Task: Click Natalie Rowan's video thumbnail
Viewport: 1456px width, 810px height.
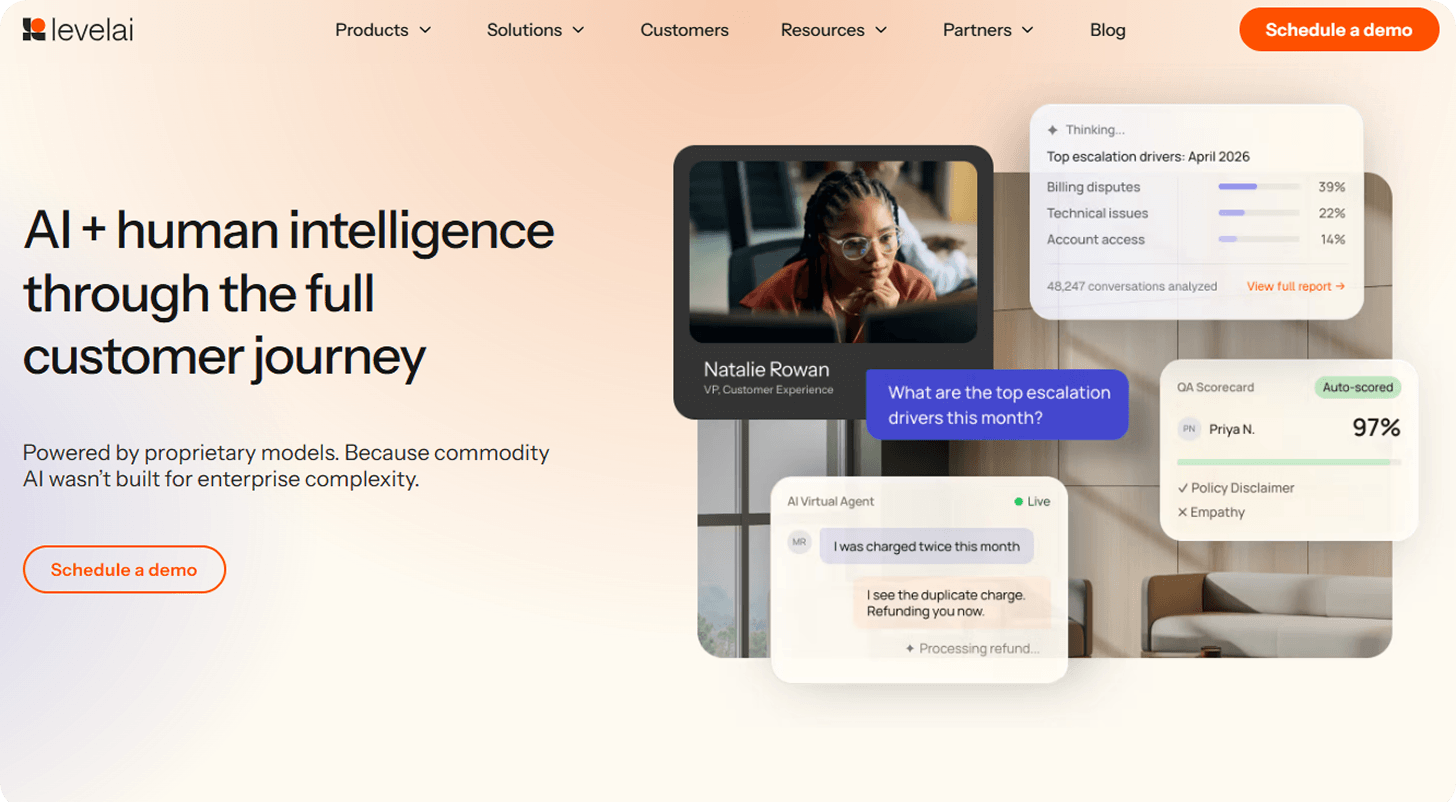Action: tap(833, 252)
